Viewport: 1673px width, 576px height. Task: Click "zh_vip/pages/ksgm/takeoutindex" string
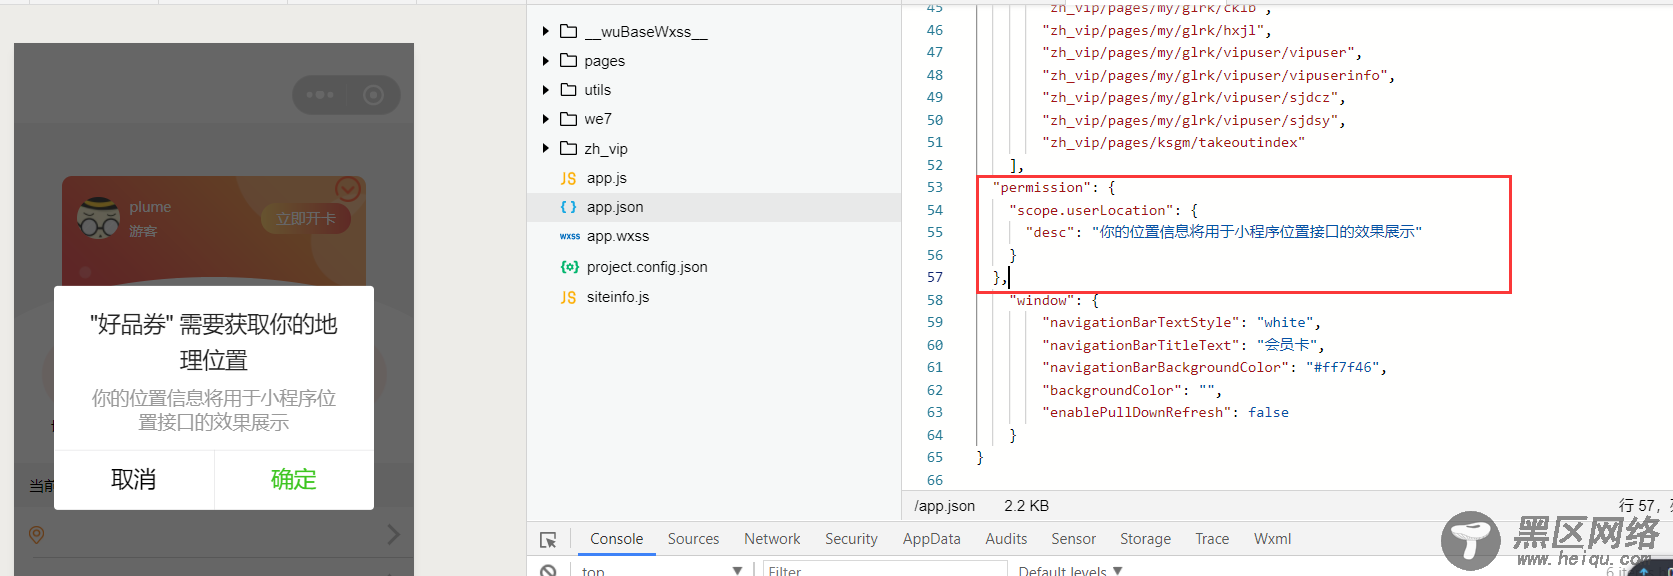[1173, 142]
